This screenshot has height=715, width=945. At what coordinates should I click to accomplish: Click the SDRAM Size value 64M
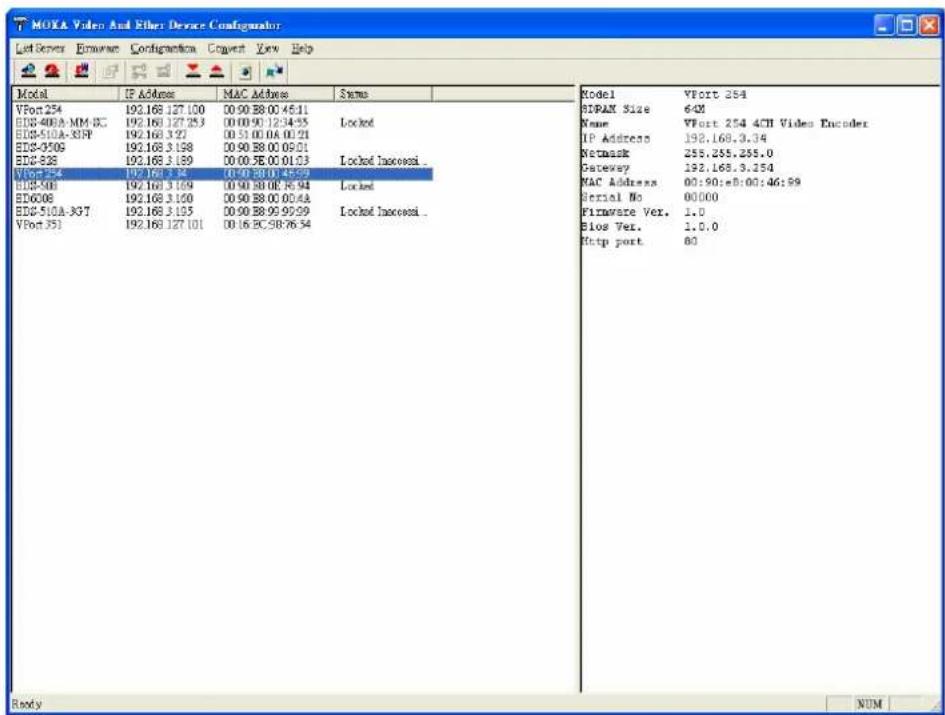[694, 109]
